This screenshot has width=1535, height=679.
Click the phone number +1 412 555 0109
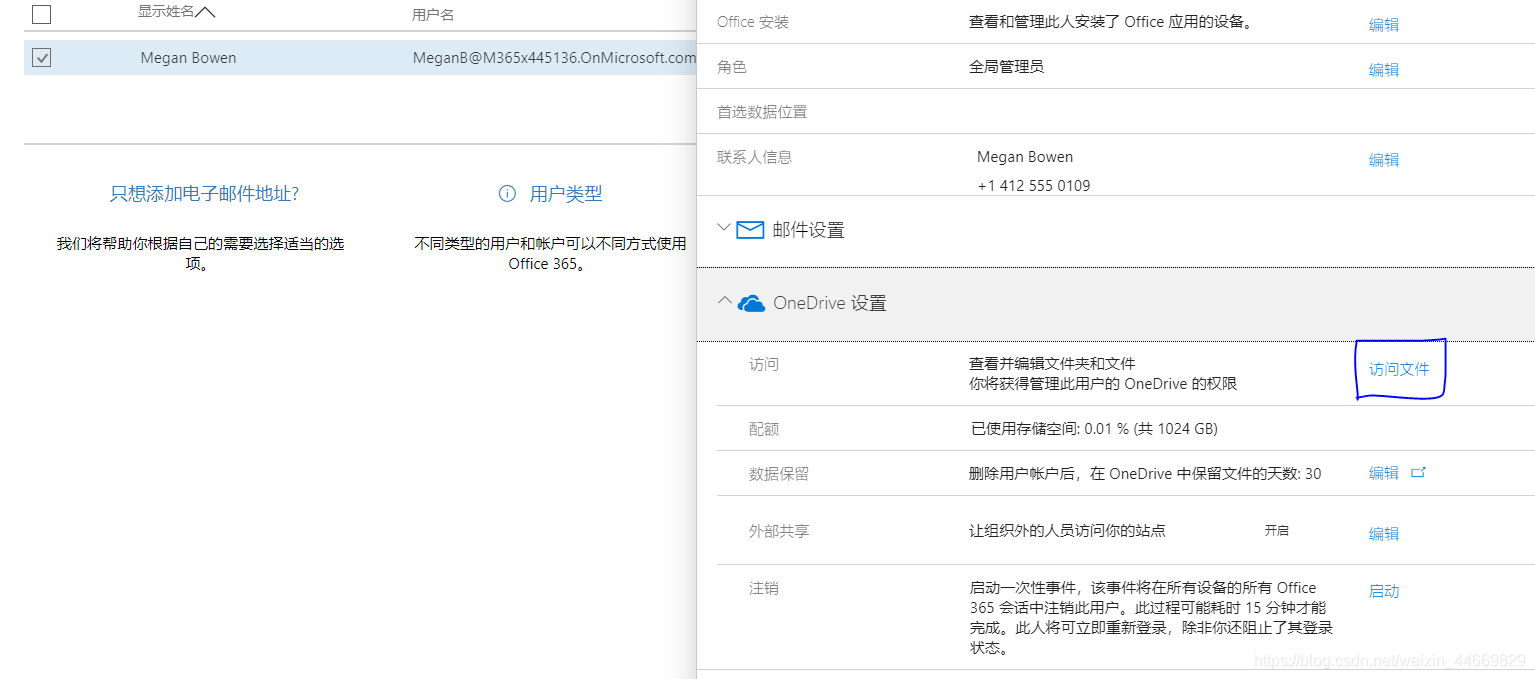pyautogui.click(x=1034, y=186)
